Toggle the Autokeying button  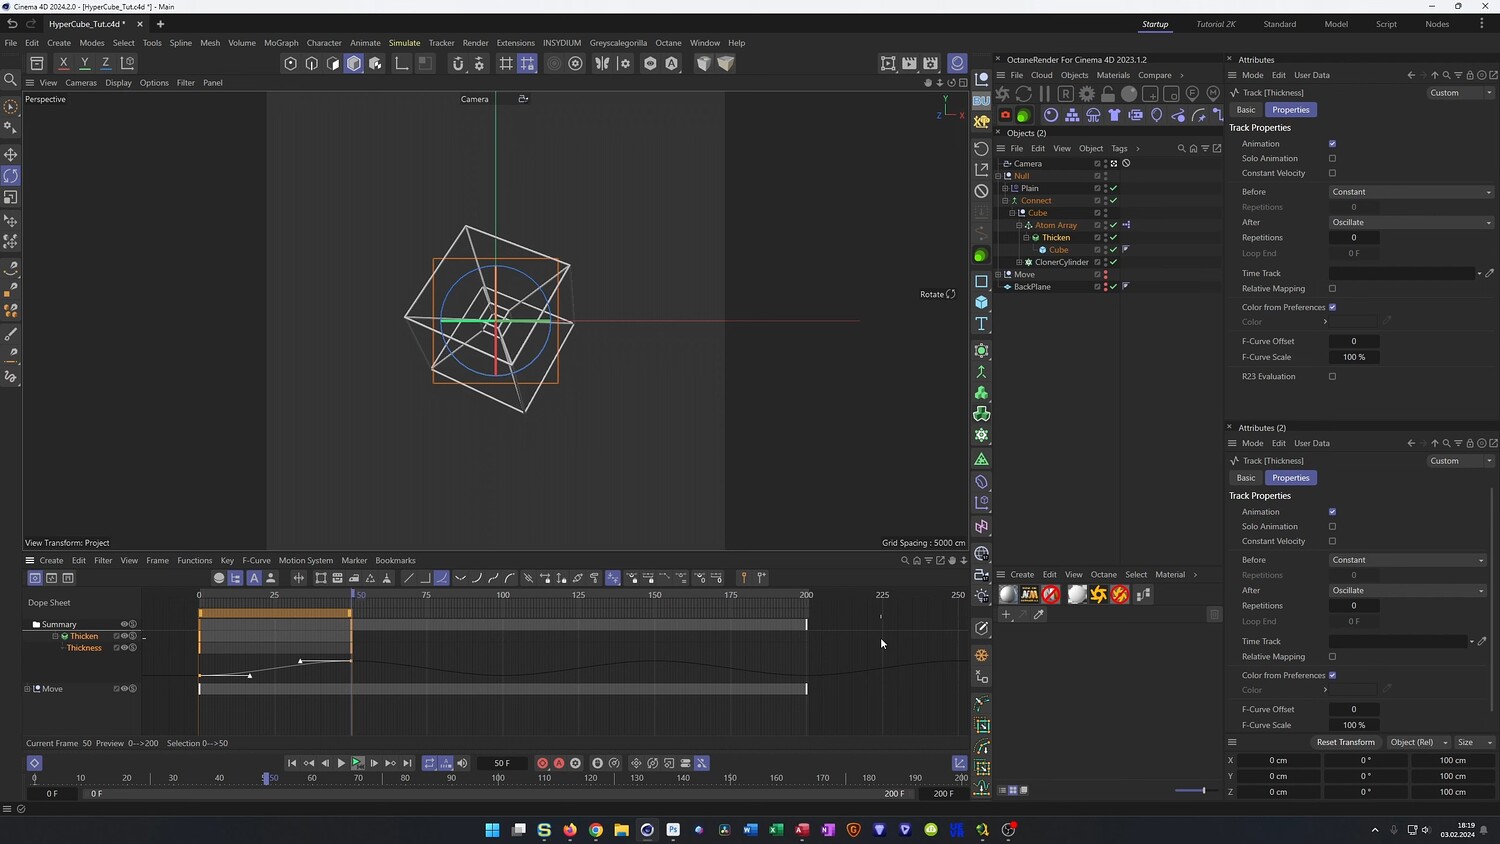559,763
